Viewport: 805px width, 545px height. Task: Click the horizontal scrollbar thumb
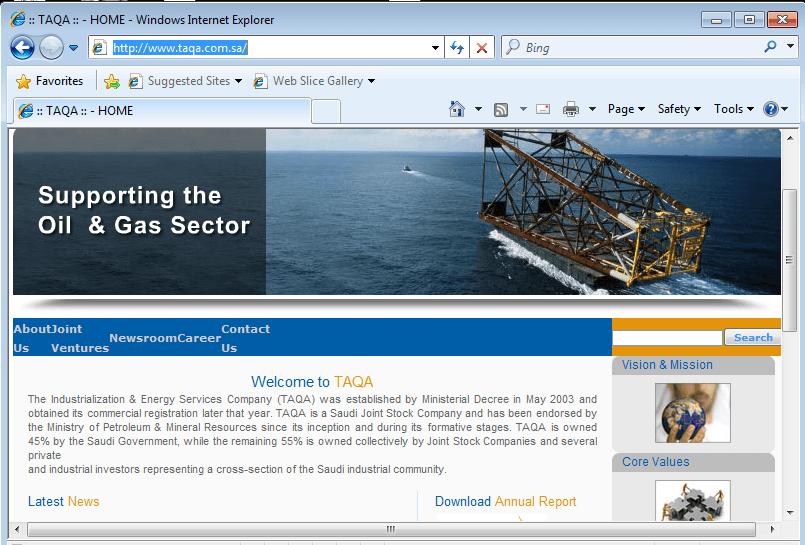point(391,529)
